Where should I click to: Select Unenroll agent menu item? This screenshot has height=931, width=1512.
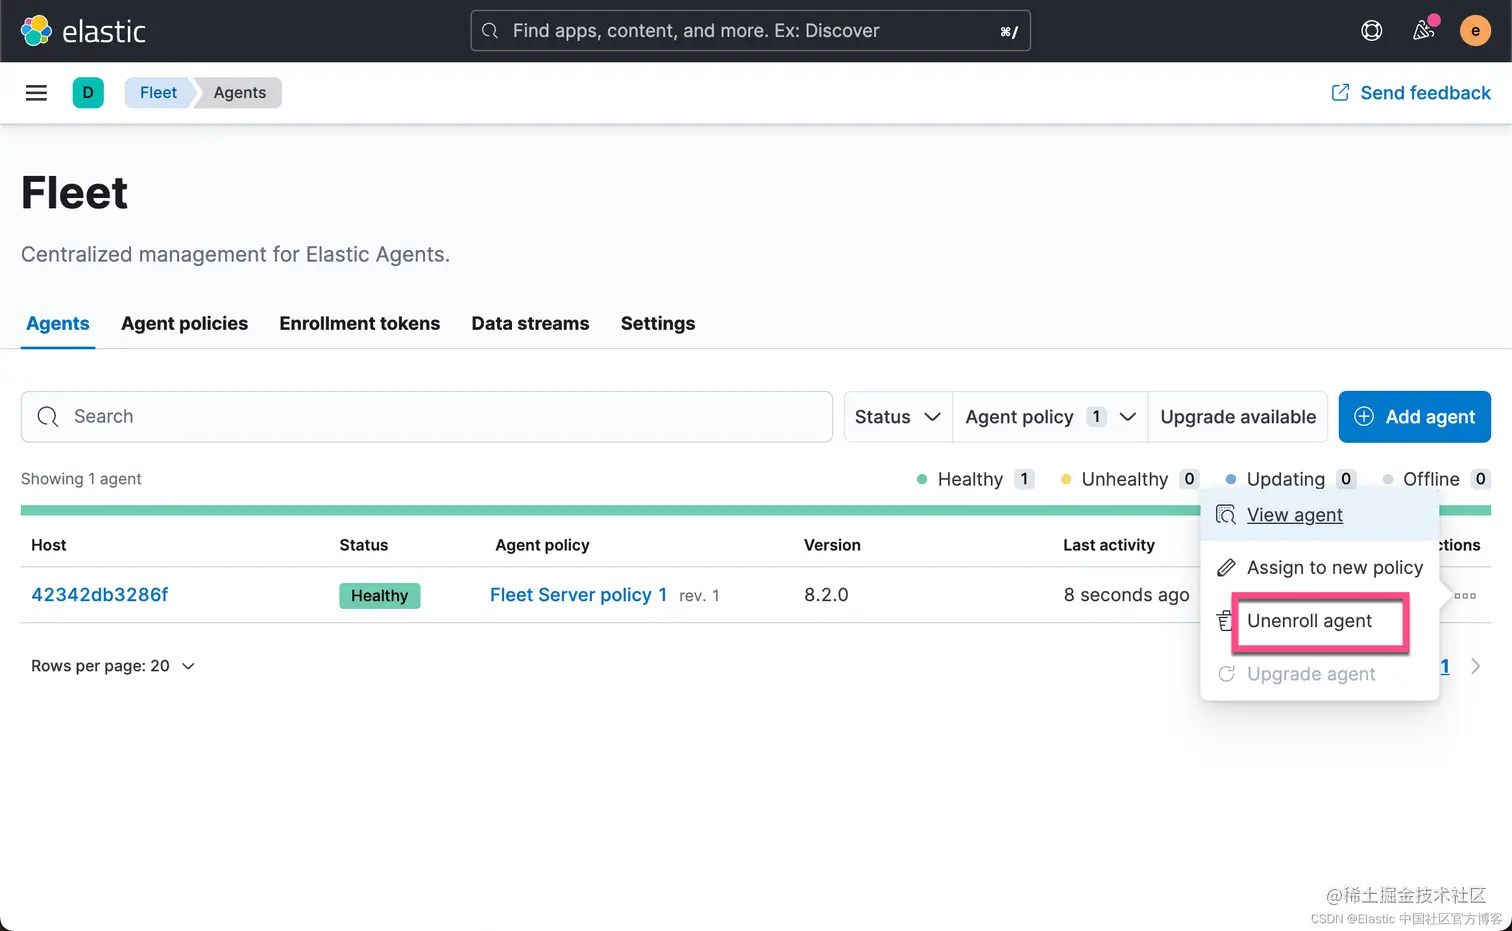[1319, 621]
